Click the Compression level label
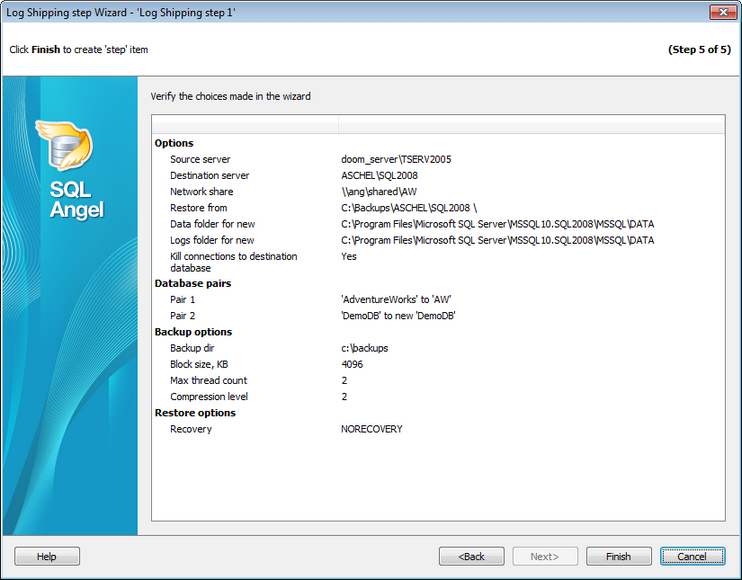The height and width of the screenshot is (580, 742). coord(209,396)
